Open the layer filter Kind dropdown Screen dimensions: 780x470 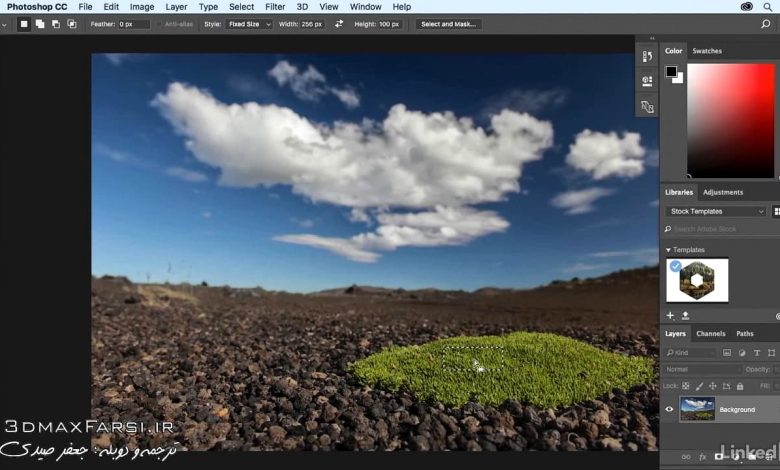[690, 353]
